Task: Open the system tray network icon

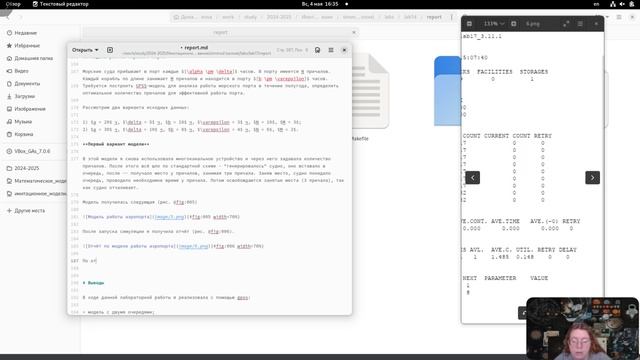Action: [613, 4]
